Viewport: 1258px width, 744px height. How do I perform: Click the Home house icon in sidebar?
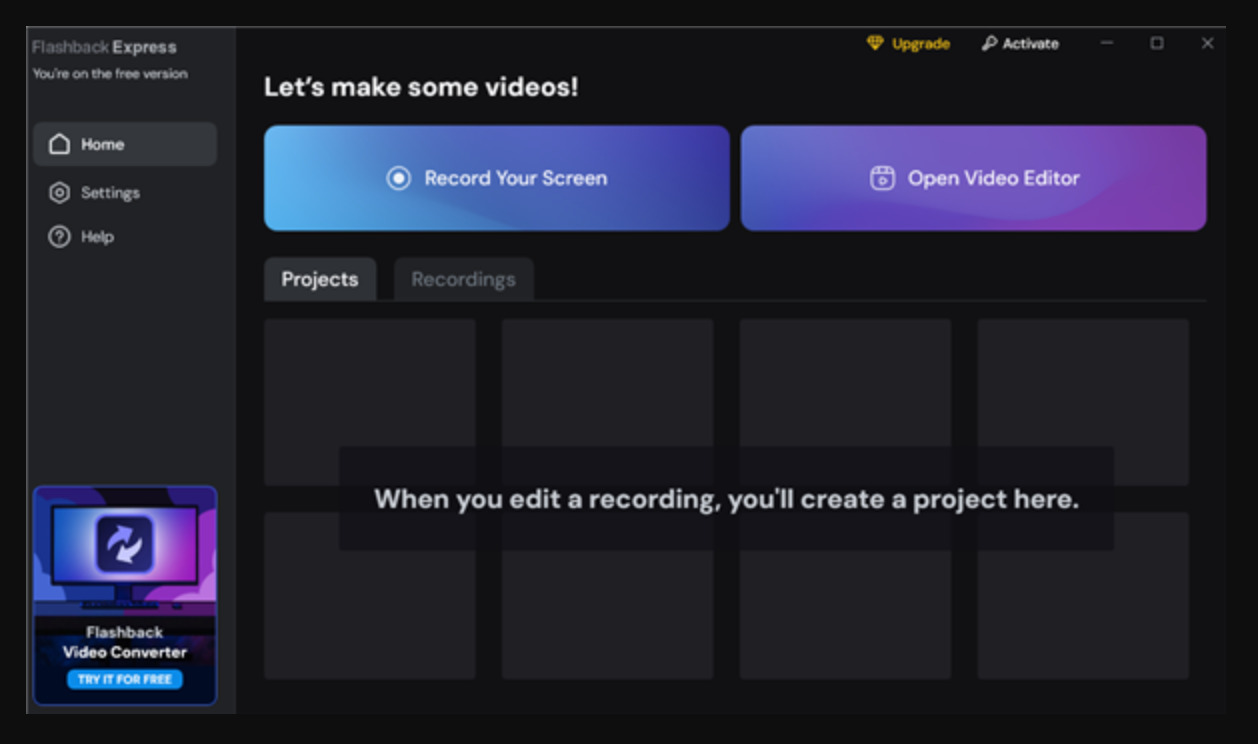click(x=60, y=144)
